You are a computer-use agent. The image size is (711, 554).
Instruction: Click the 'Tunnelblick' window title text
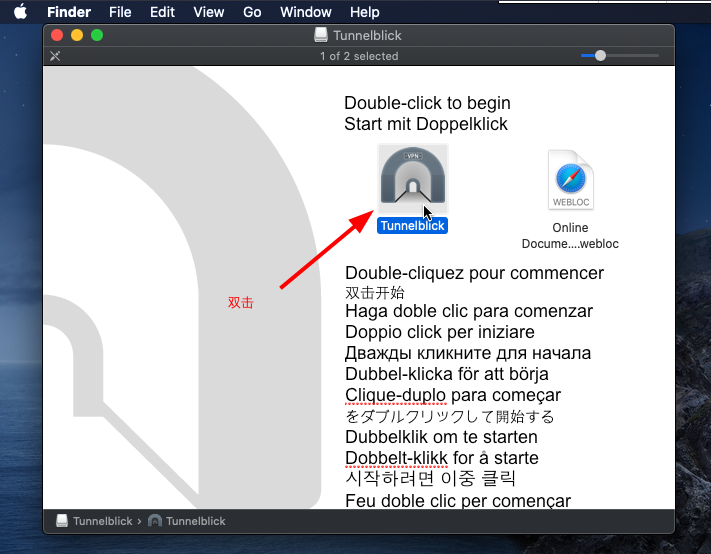click(x=367, y=35)
